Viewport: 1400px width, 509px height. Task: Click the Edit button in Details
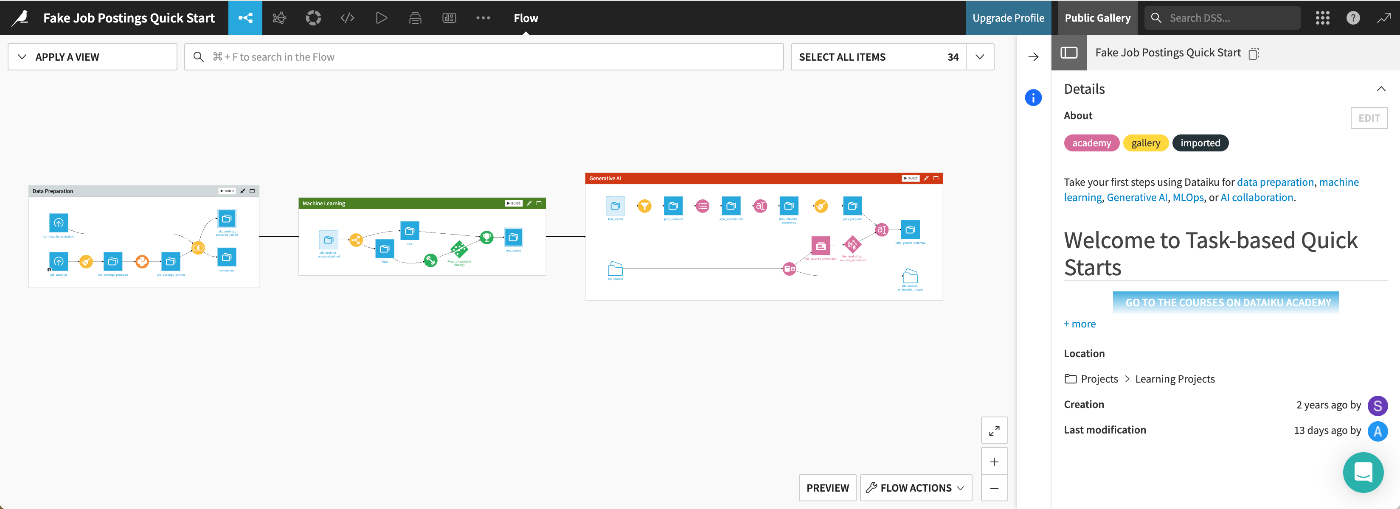click(x=1369, y=118)
